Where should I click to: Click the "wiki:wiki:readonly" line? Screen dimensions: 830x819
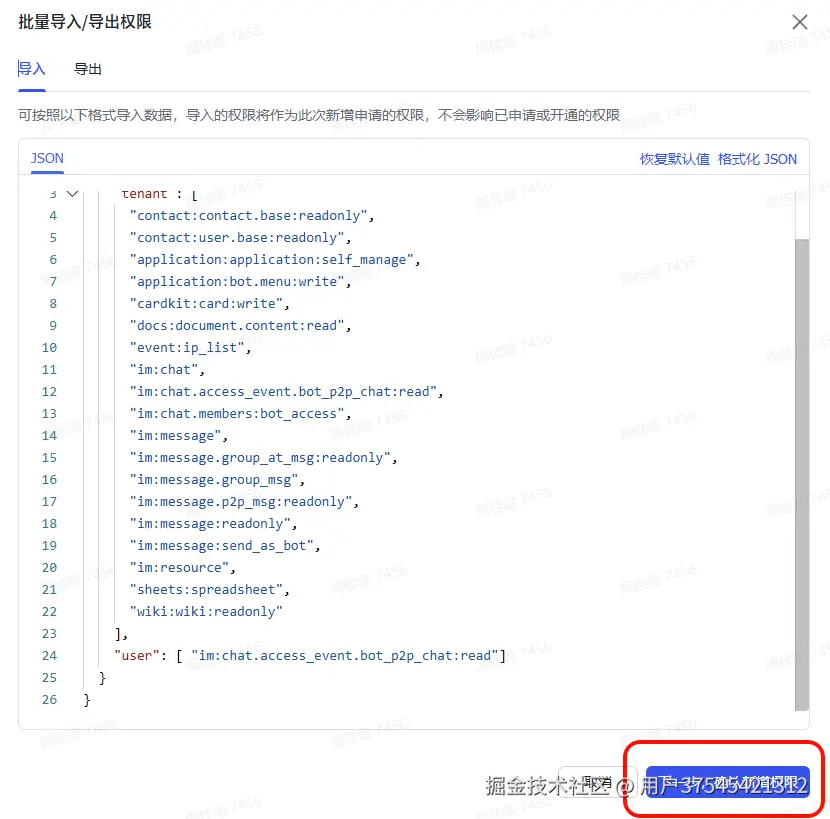tap(206, 611)
